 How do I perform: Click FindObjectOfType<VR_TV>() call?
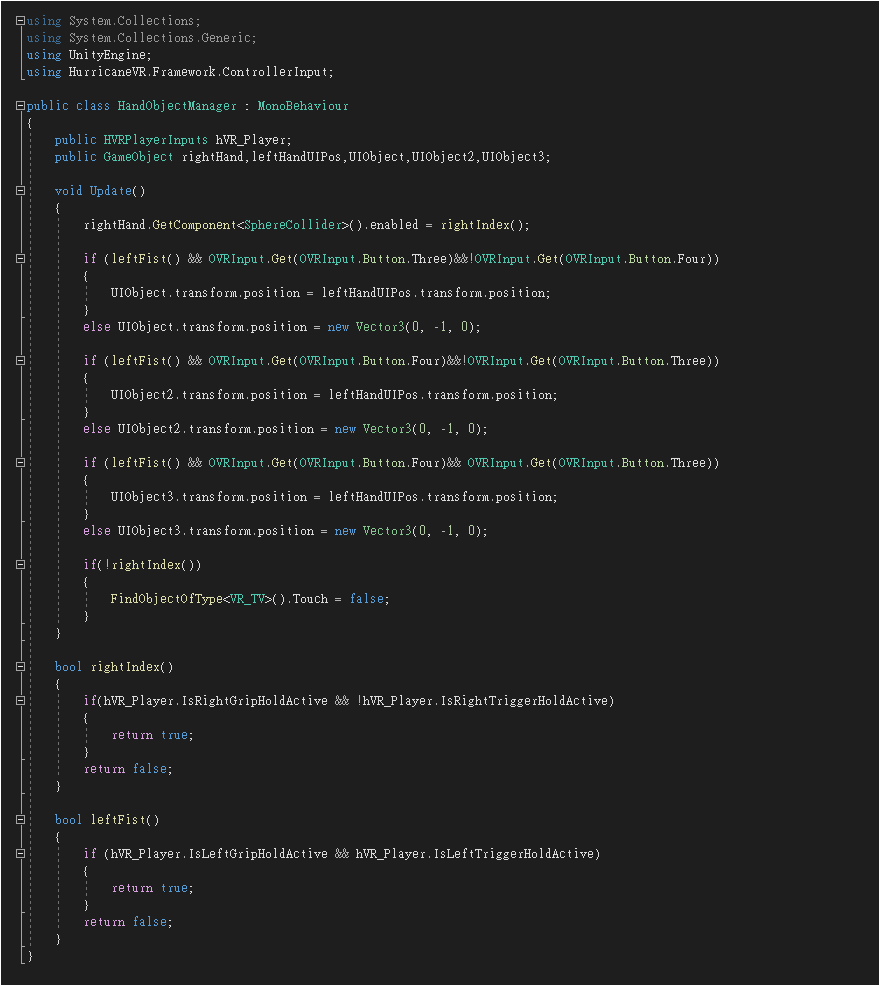point(199,599)
